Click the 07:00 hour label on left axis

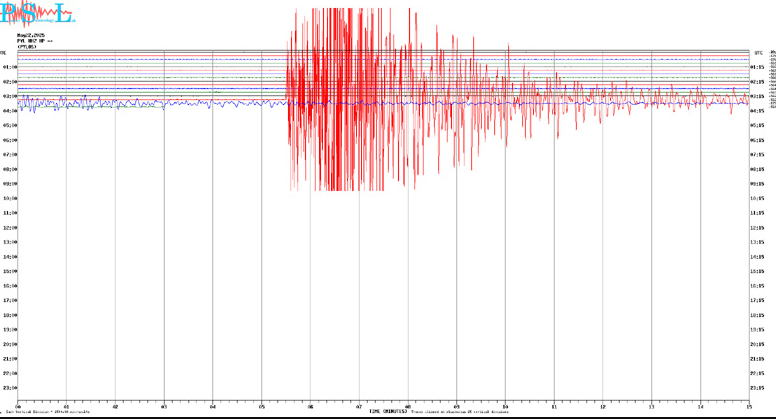tap(8, 155)
